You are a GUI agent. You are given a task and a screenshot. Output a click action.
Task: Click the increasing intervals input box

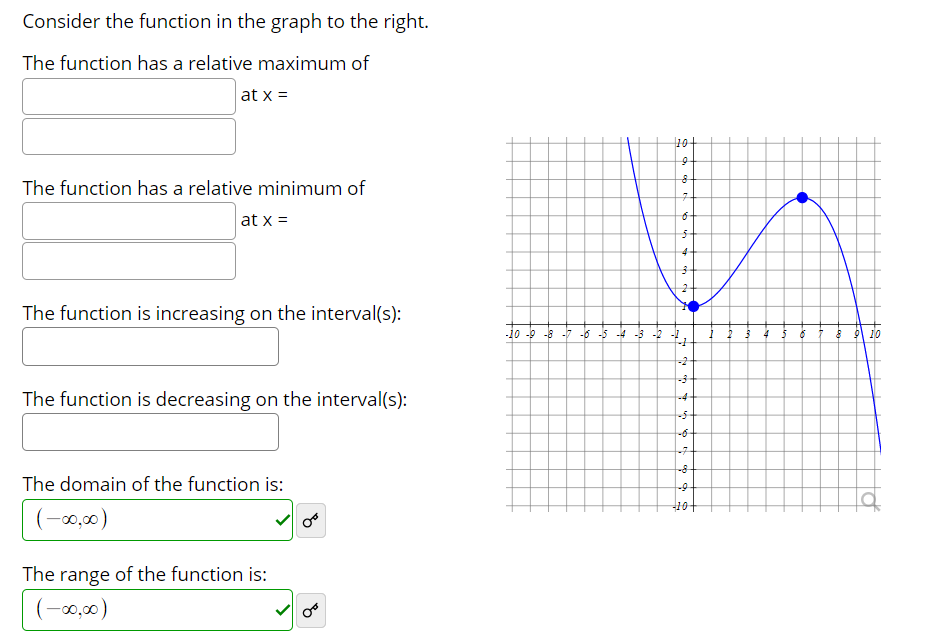click(x=150, y=346)
